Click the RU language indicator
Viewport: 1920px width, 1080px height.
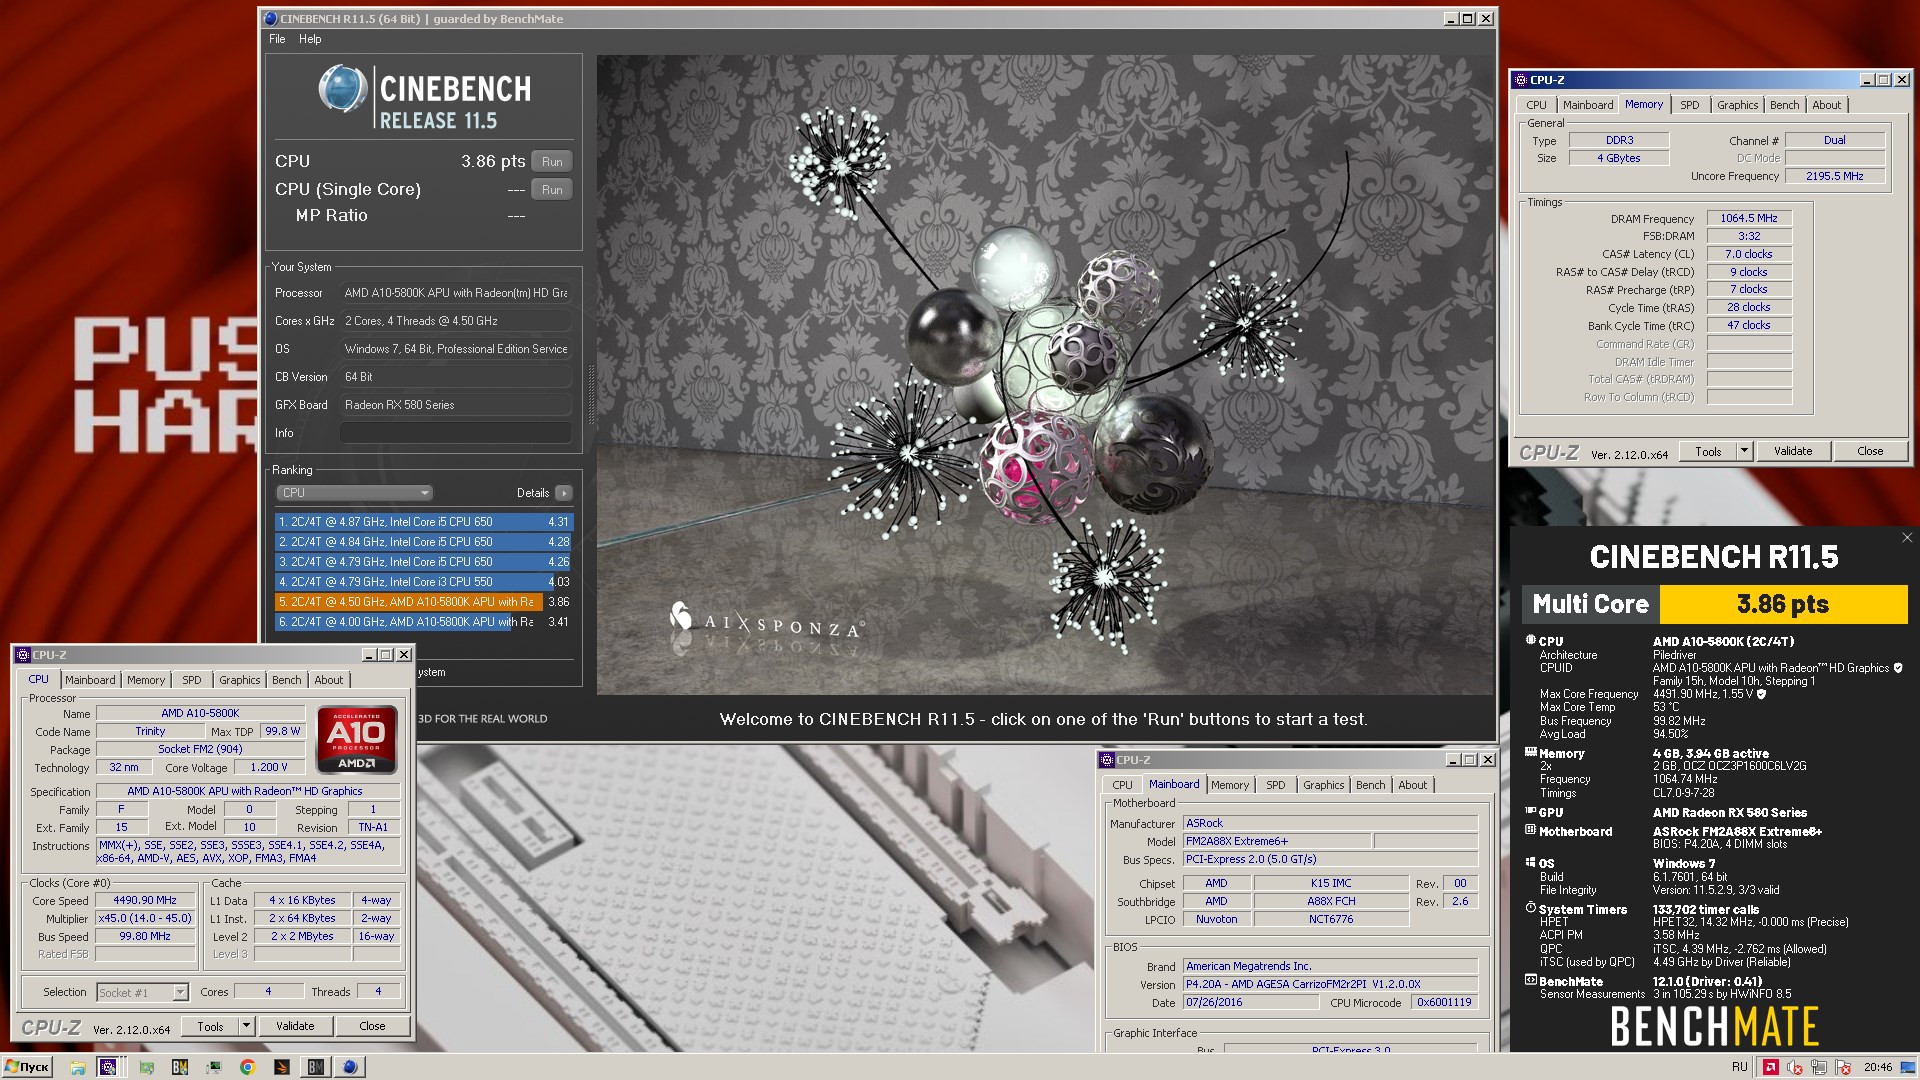click(x=1739, y=1067)
